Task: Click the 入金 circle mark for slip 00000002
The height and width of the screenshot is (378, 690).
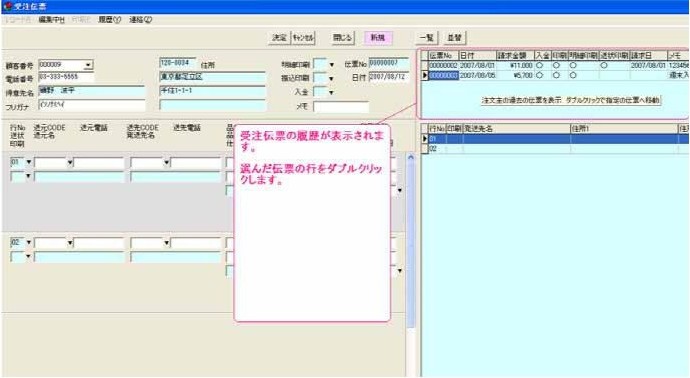Action: coord(540,65)
